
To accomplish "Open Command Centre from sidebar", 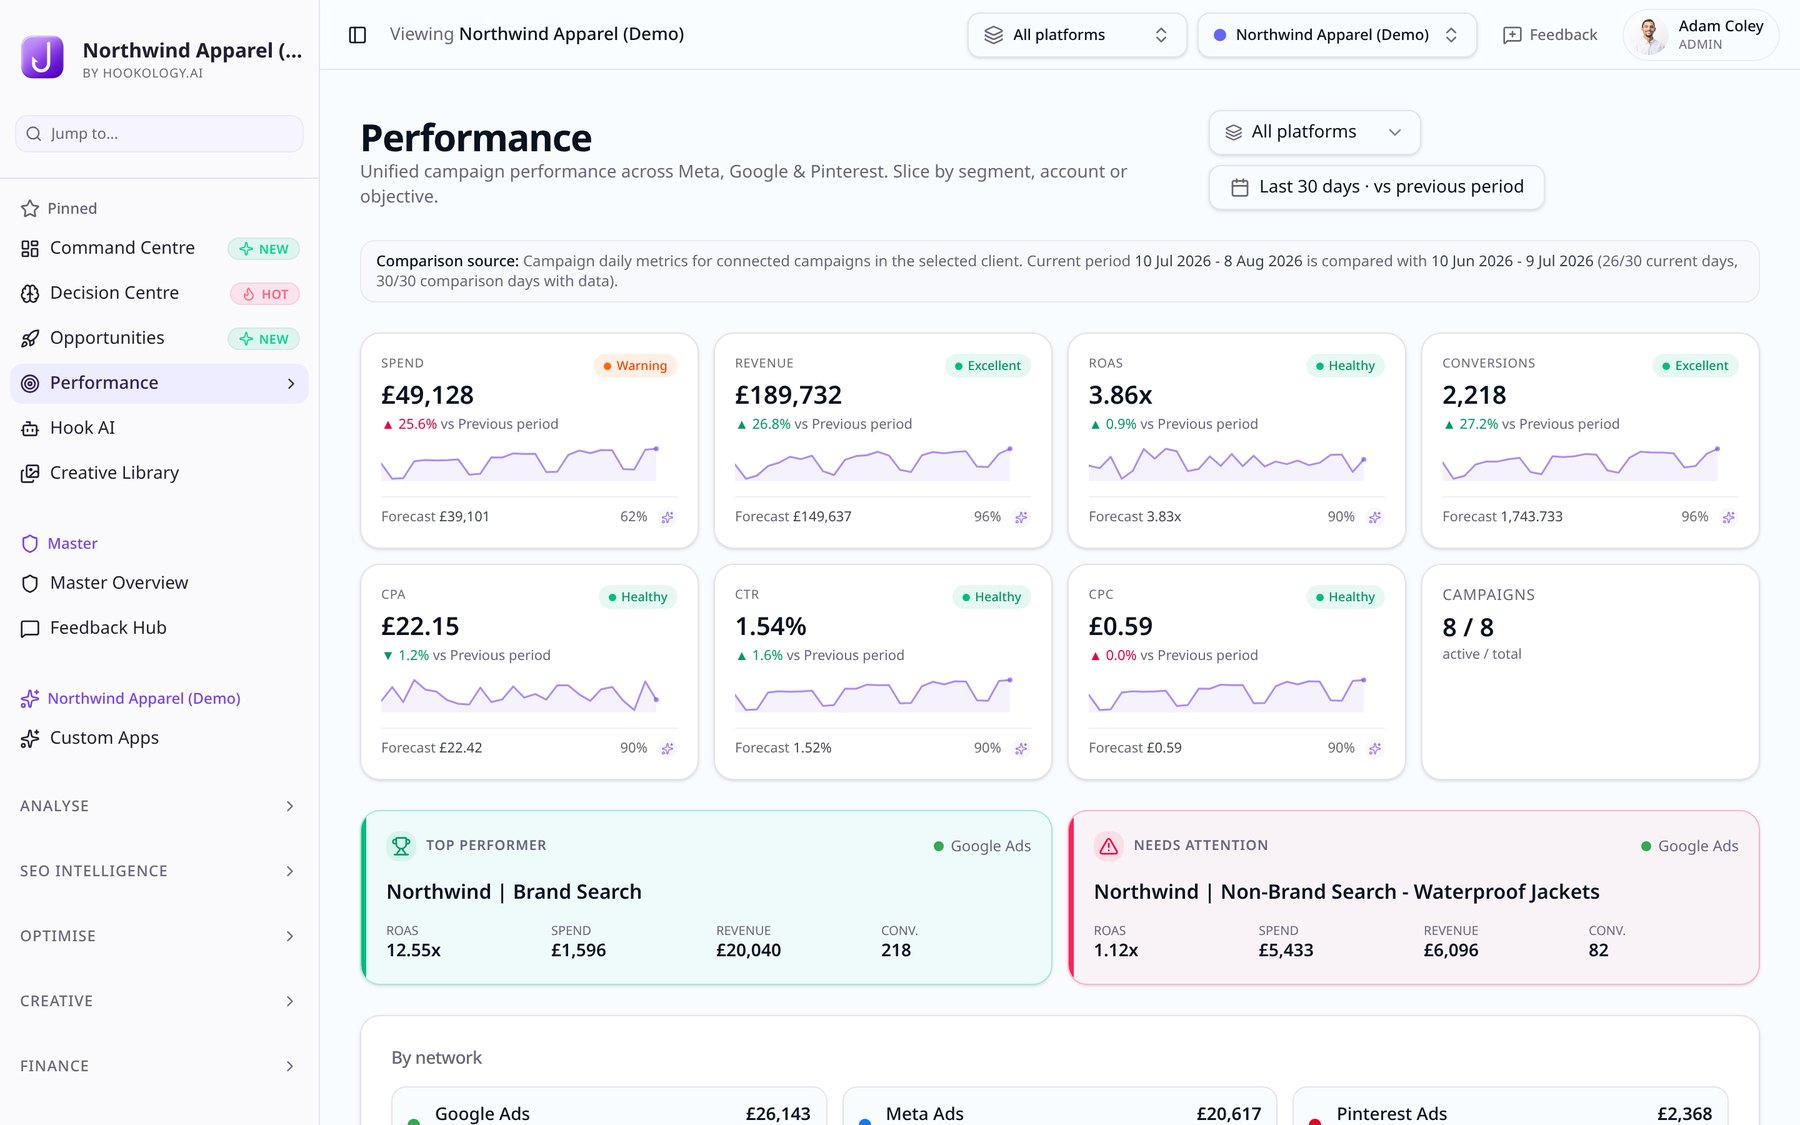I will [x=159, y=248].
